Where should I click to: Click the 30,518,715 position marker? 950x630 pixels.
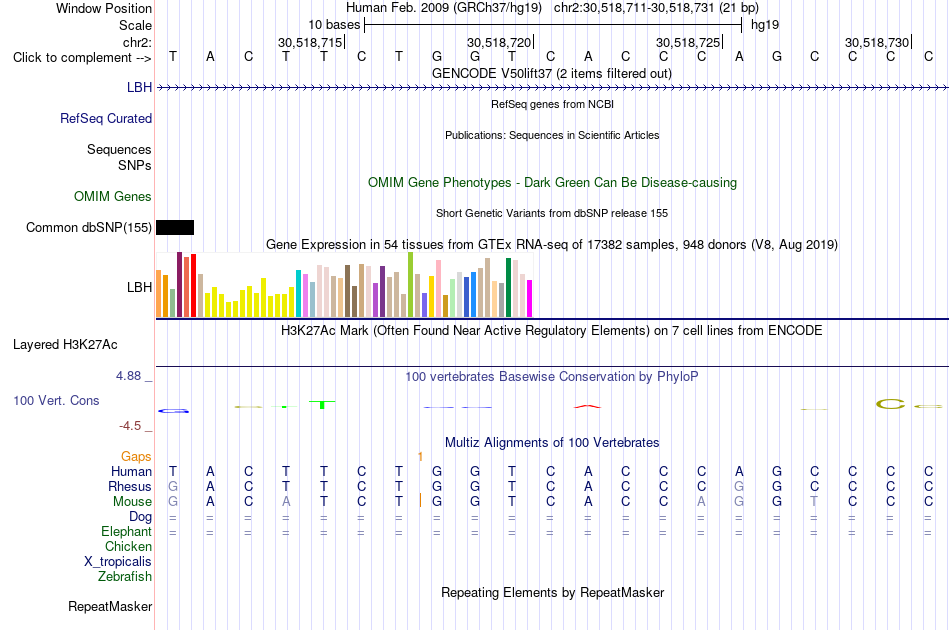point(311,42)
